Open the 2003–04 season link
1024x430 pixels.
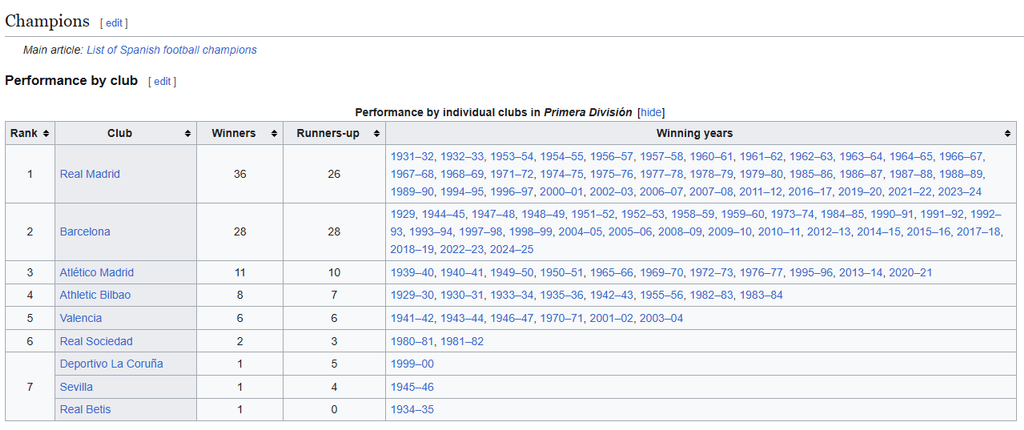coord(662,318)
